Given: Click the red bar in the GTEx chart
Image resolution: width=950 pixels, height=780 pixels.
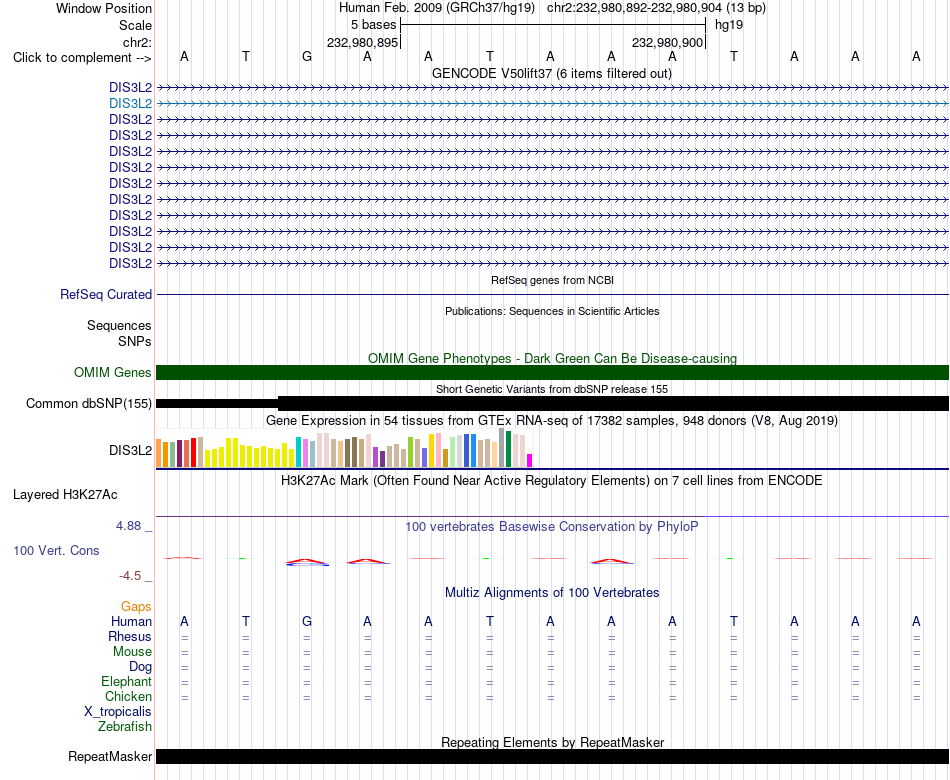Looking at the screenshot, I should pos(193,452).
